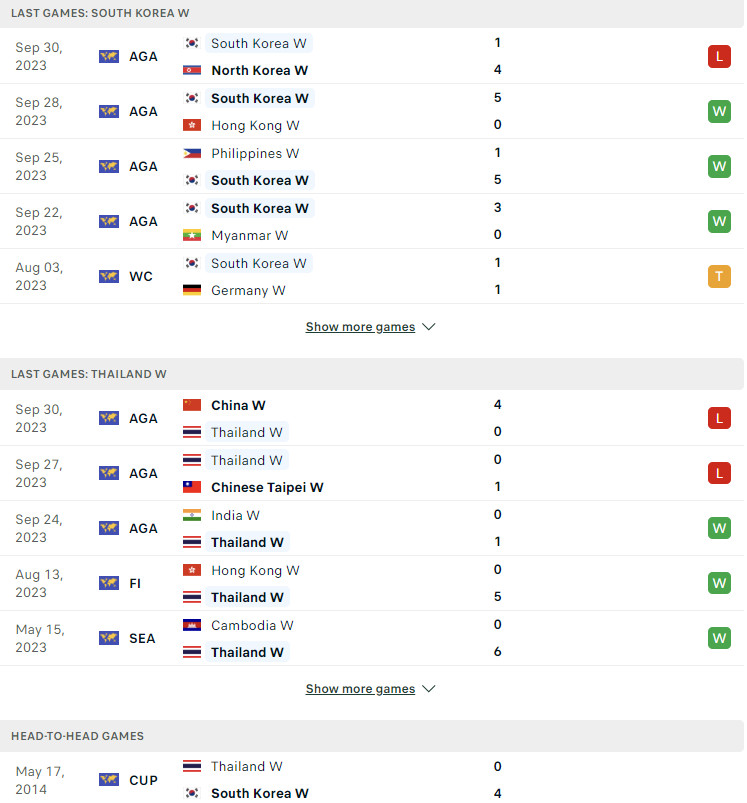747x803 pixels.
Task: Open the May 17, 2014 head-to-head match row
Action: (372, 780)
